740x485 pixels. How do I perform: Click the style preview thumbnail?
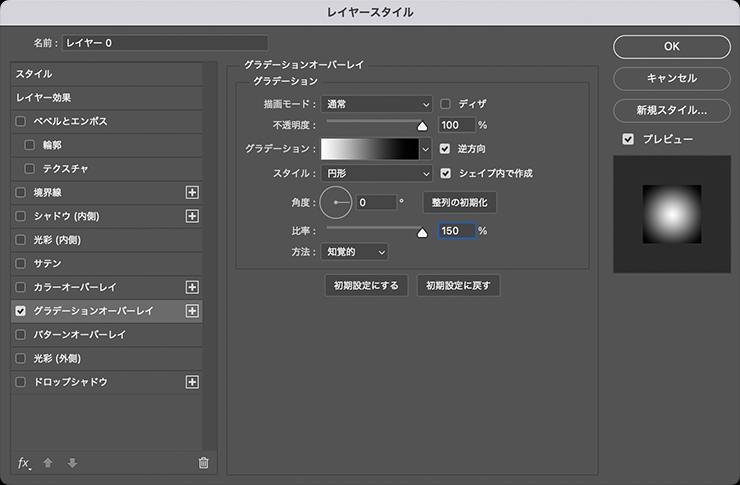point(672,214)
